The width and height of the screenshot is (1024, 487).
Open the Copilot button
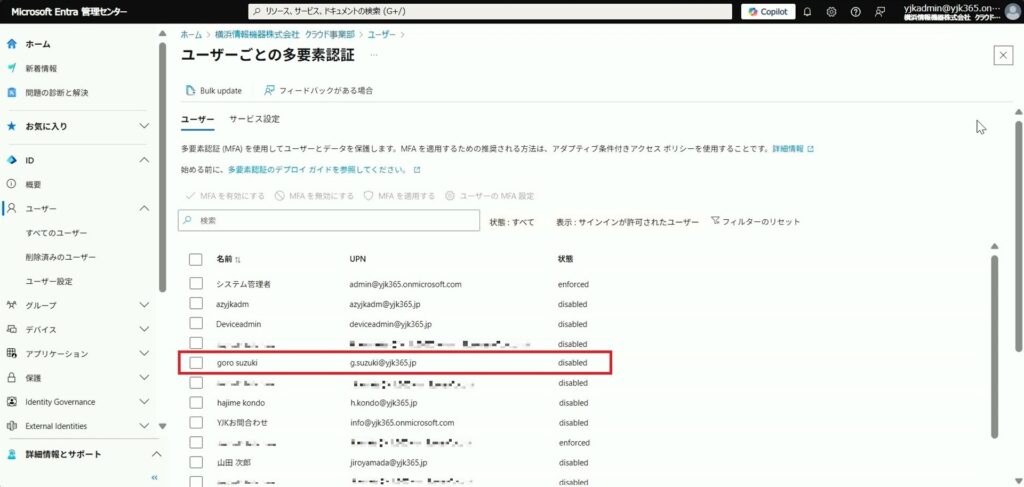coord(768,12)
